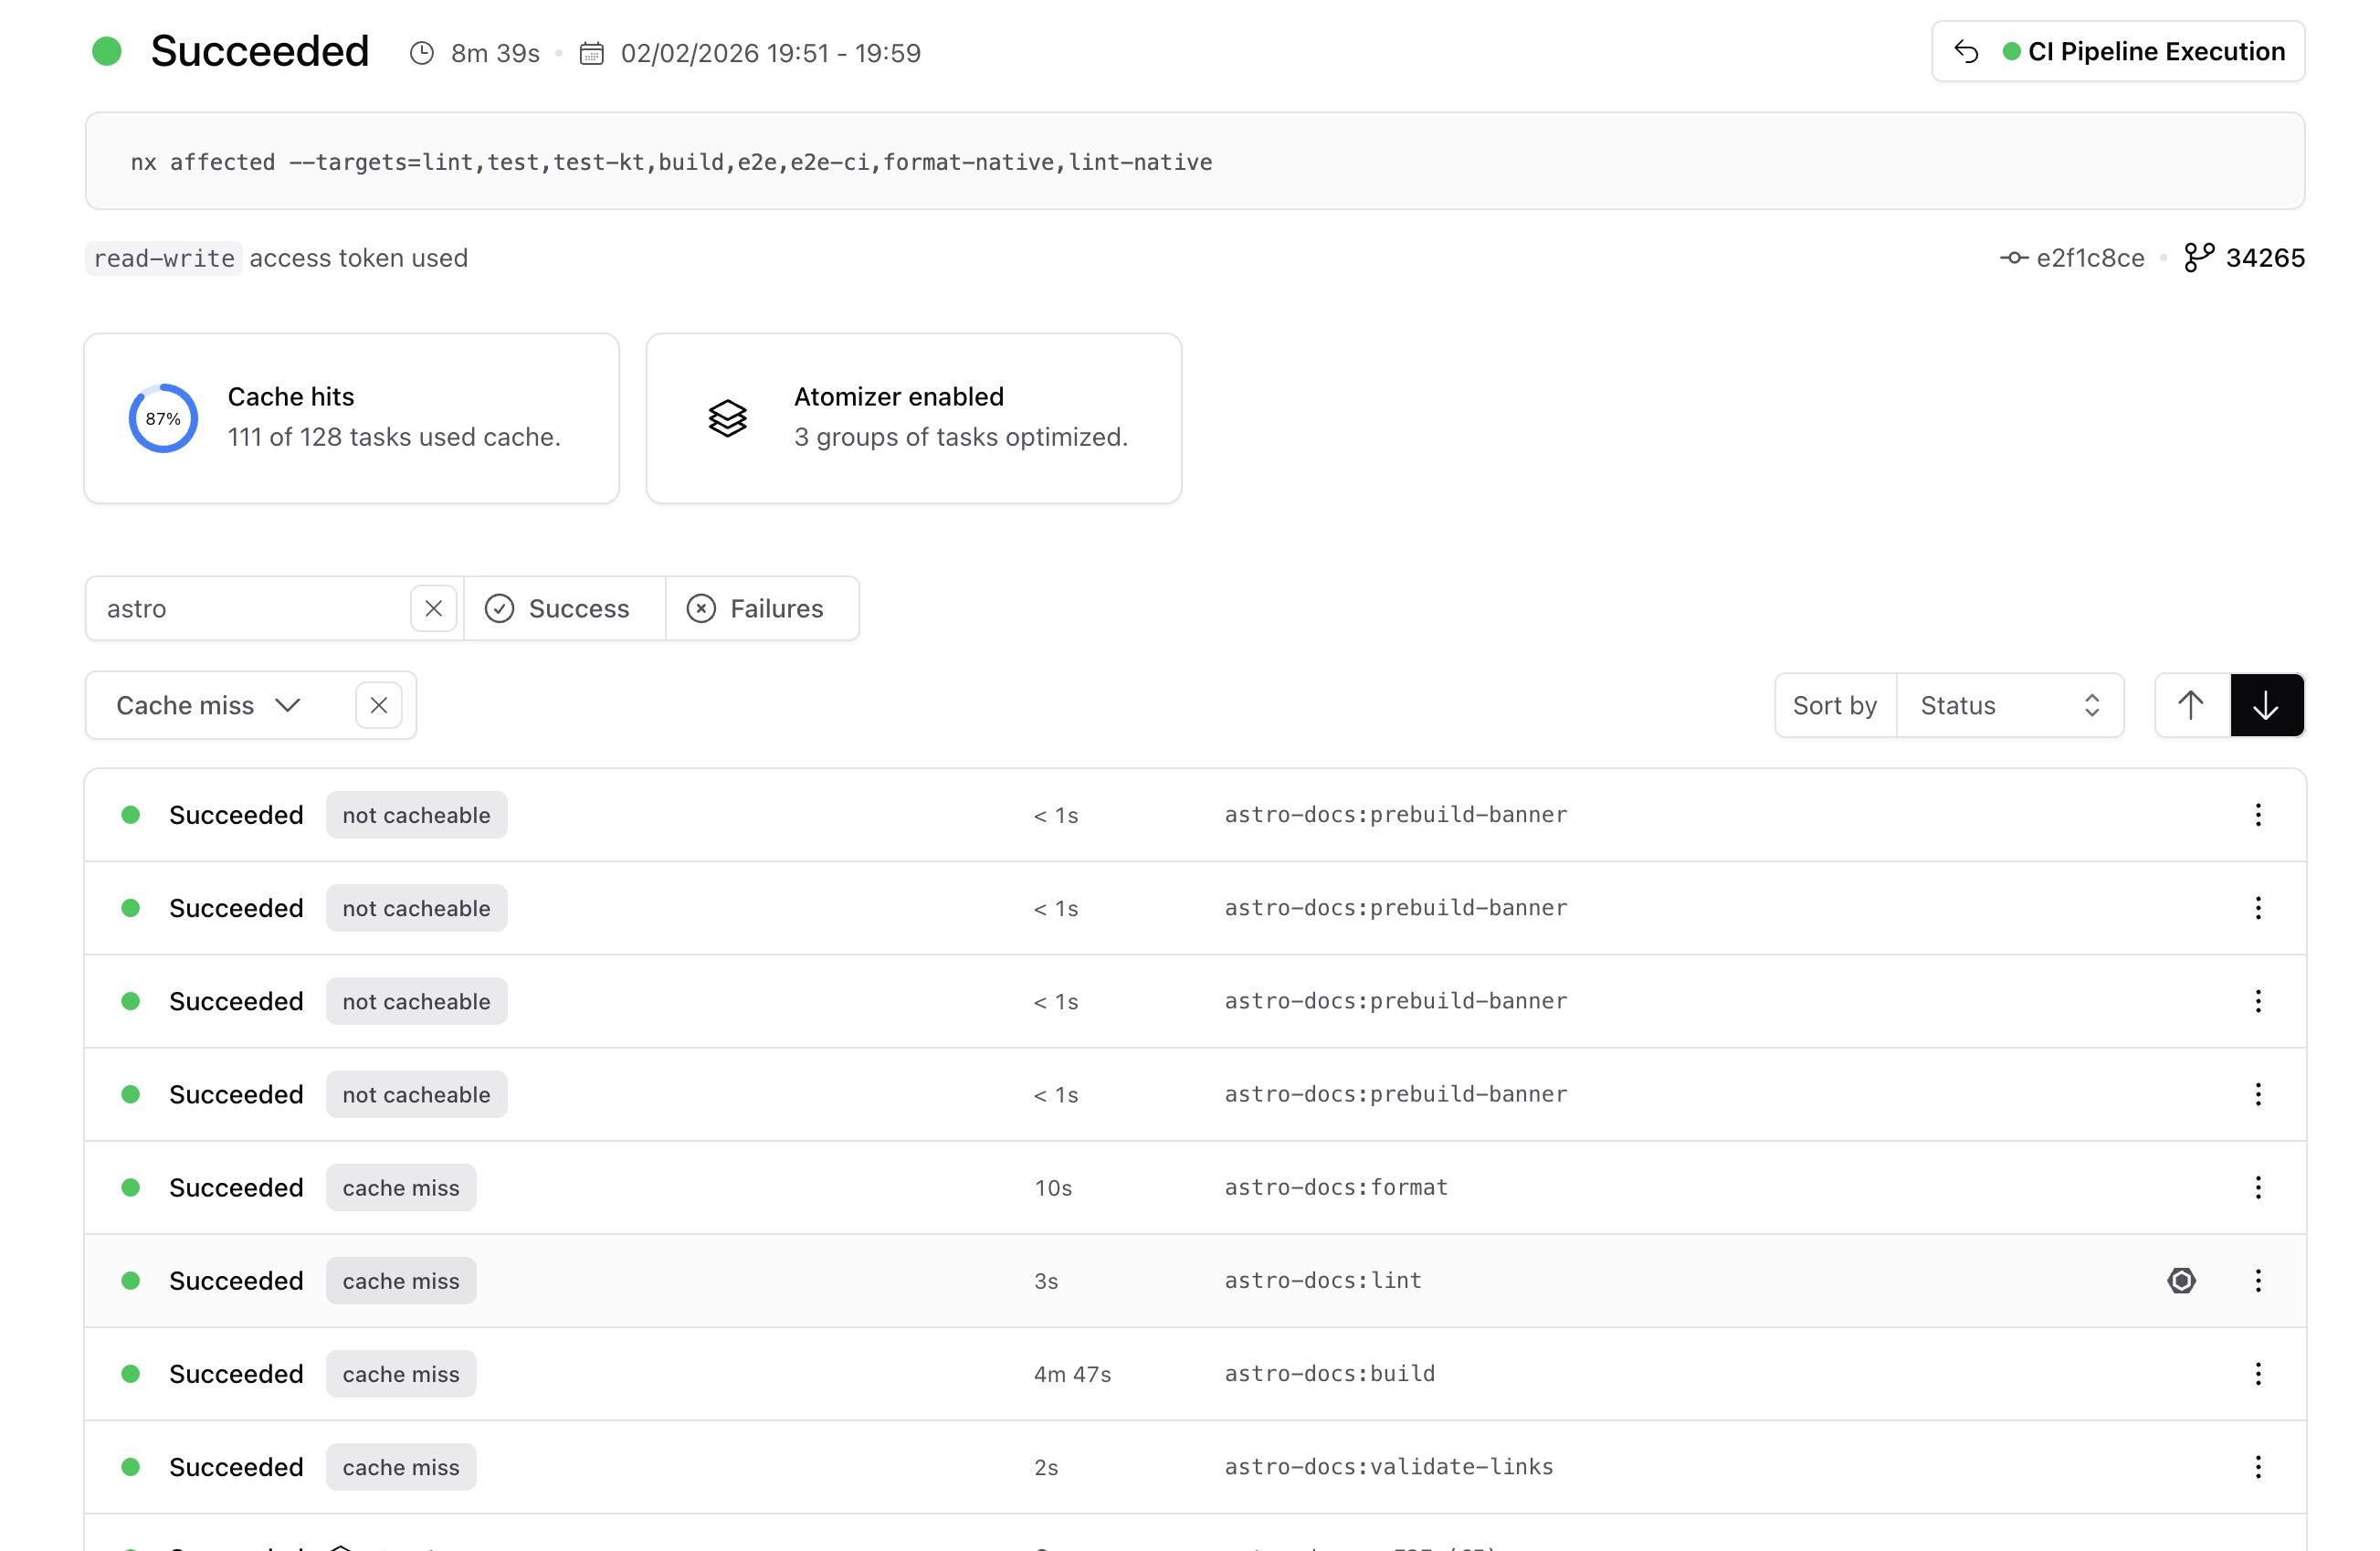The width and height of the screenshot is (2380, 1551).
Task: Open the options menu on the astro-docs:build row
Action: point(2257,1374)
